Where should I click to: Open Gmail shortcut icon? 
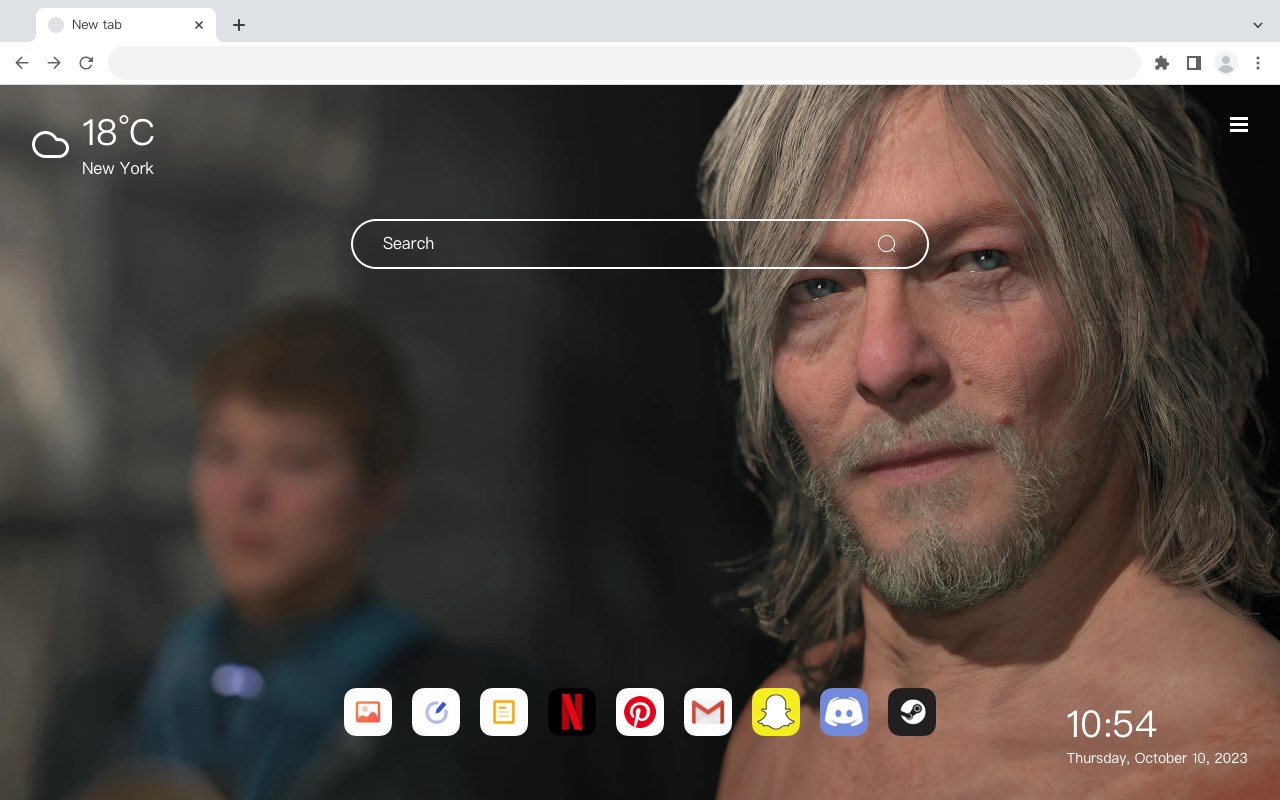pyautogui.click(x=708, y=712)
